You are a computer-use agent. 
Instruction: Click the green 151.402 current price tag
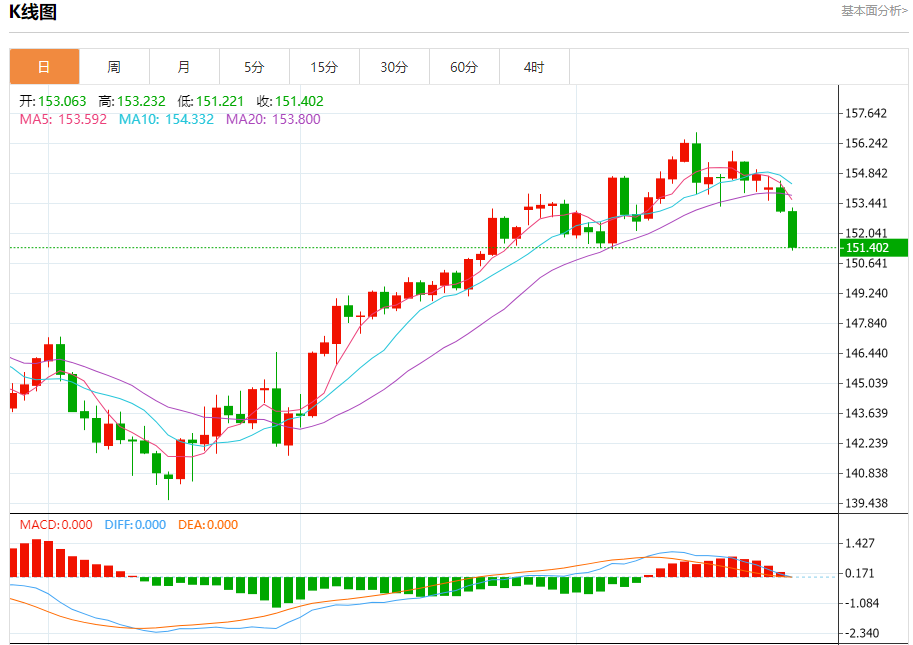point(873,247)
